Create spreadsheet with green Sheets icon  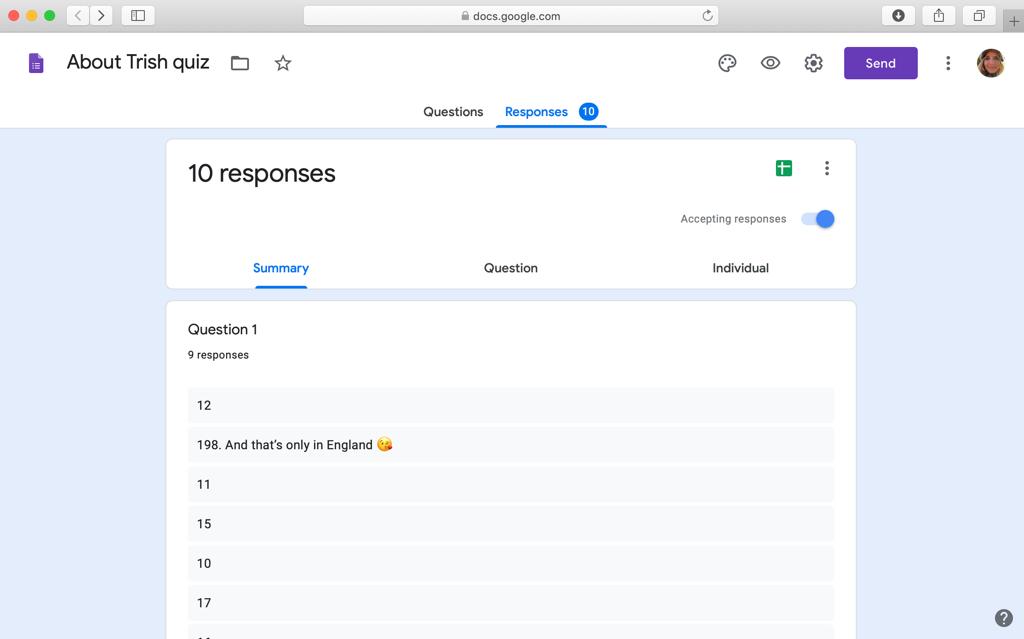784,168
